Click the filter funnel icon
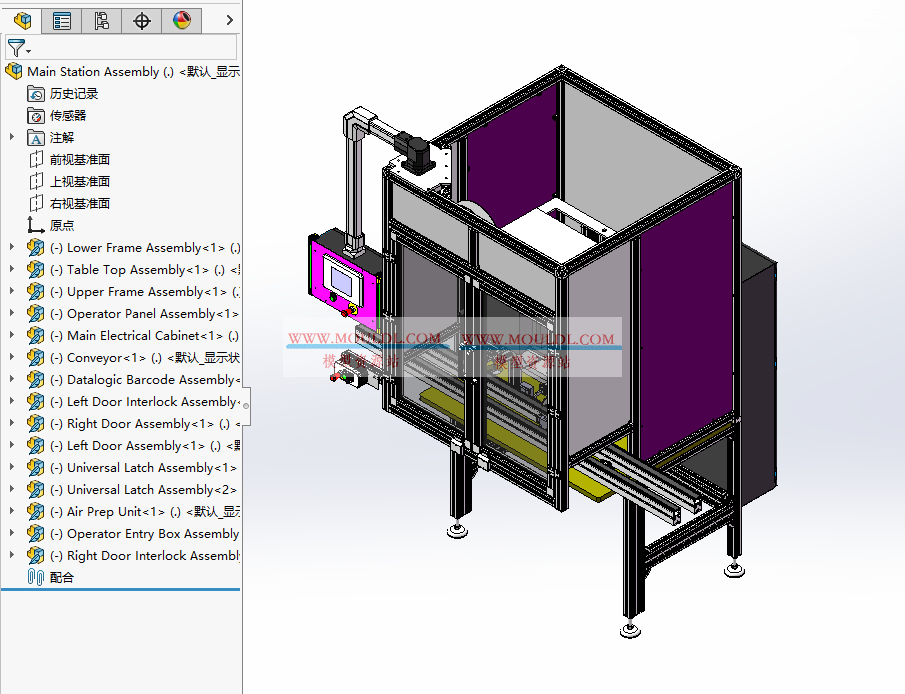 point(16,47)
